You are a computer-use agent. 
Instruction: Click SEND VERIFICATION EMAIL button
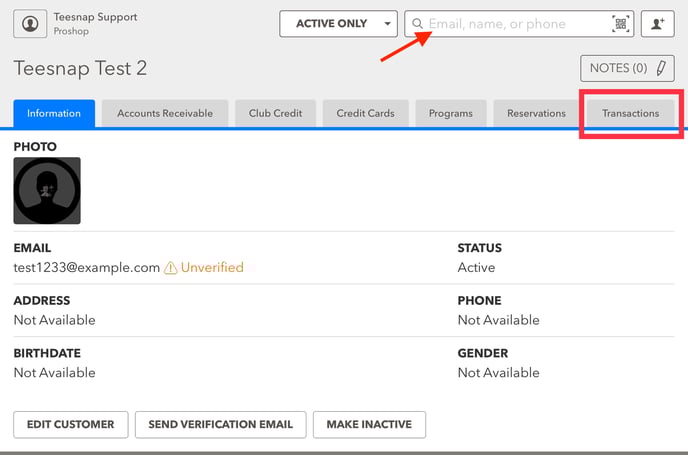pyautogui.click(x=220, y=424)
